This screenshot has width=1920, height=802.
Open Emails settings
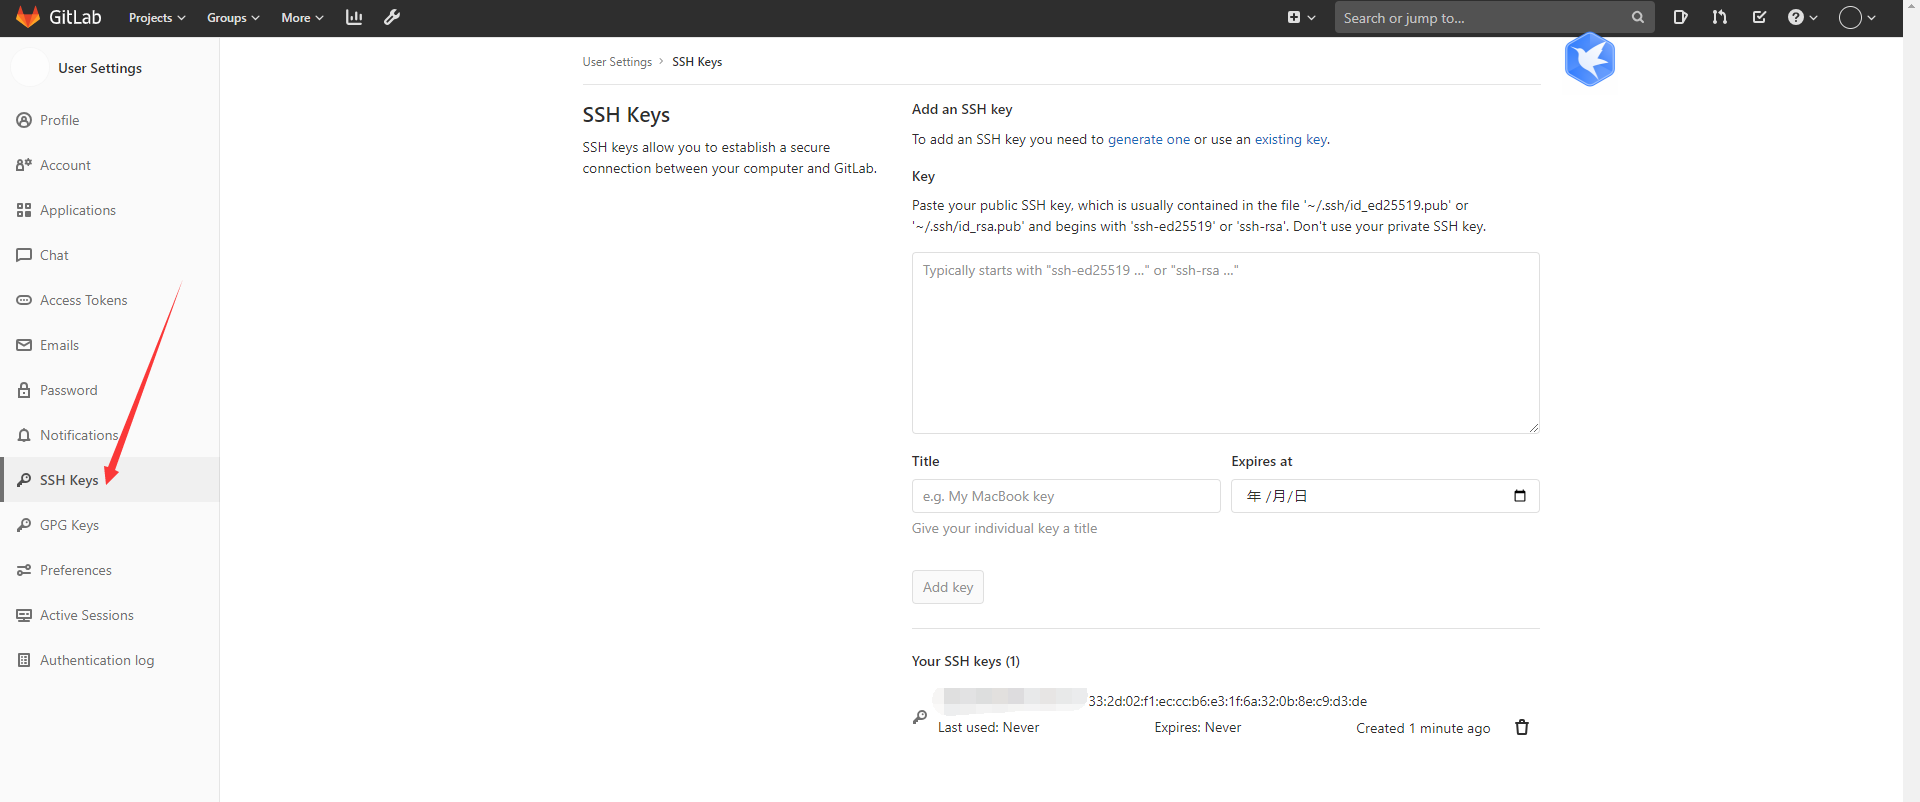109,345
